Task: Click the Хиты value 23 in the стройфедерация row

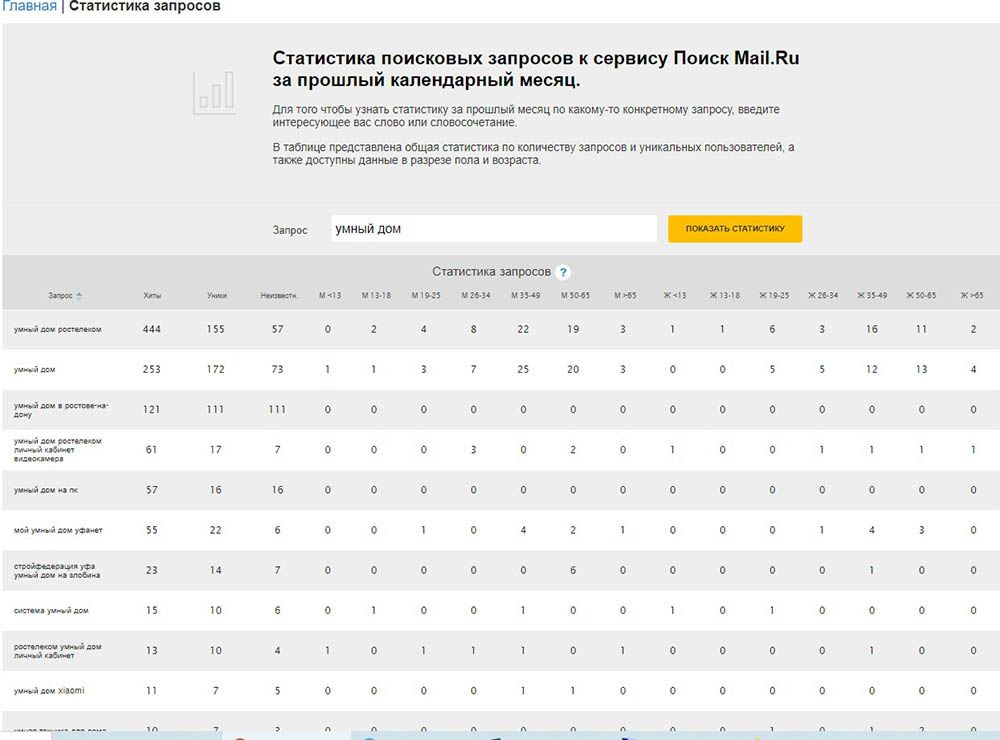Action: pos(152,570)
